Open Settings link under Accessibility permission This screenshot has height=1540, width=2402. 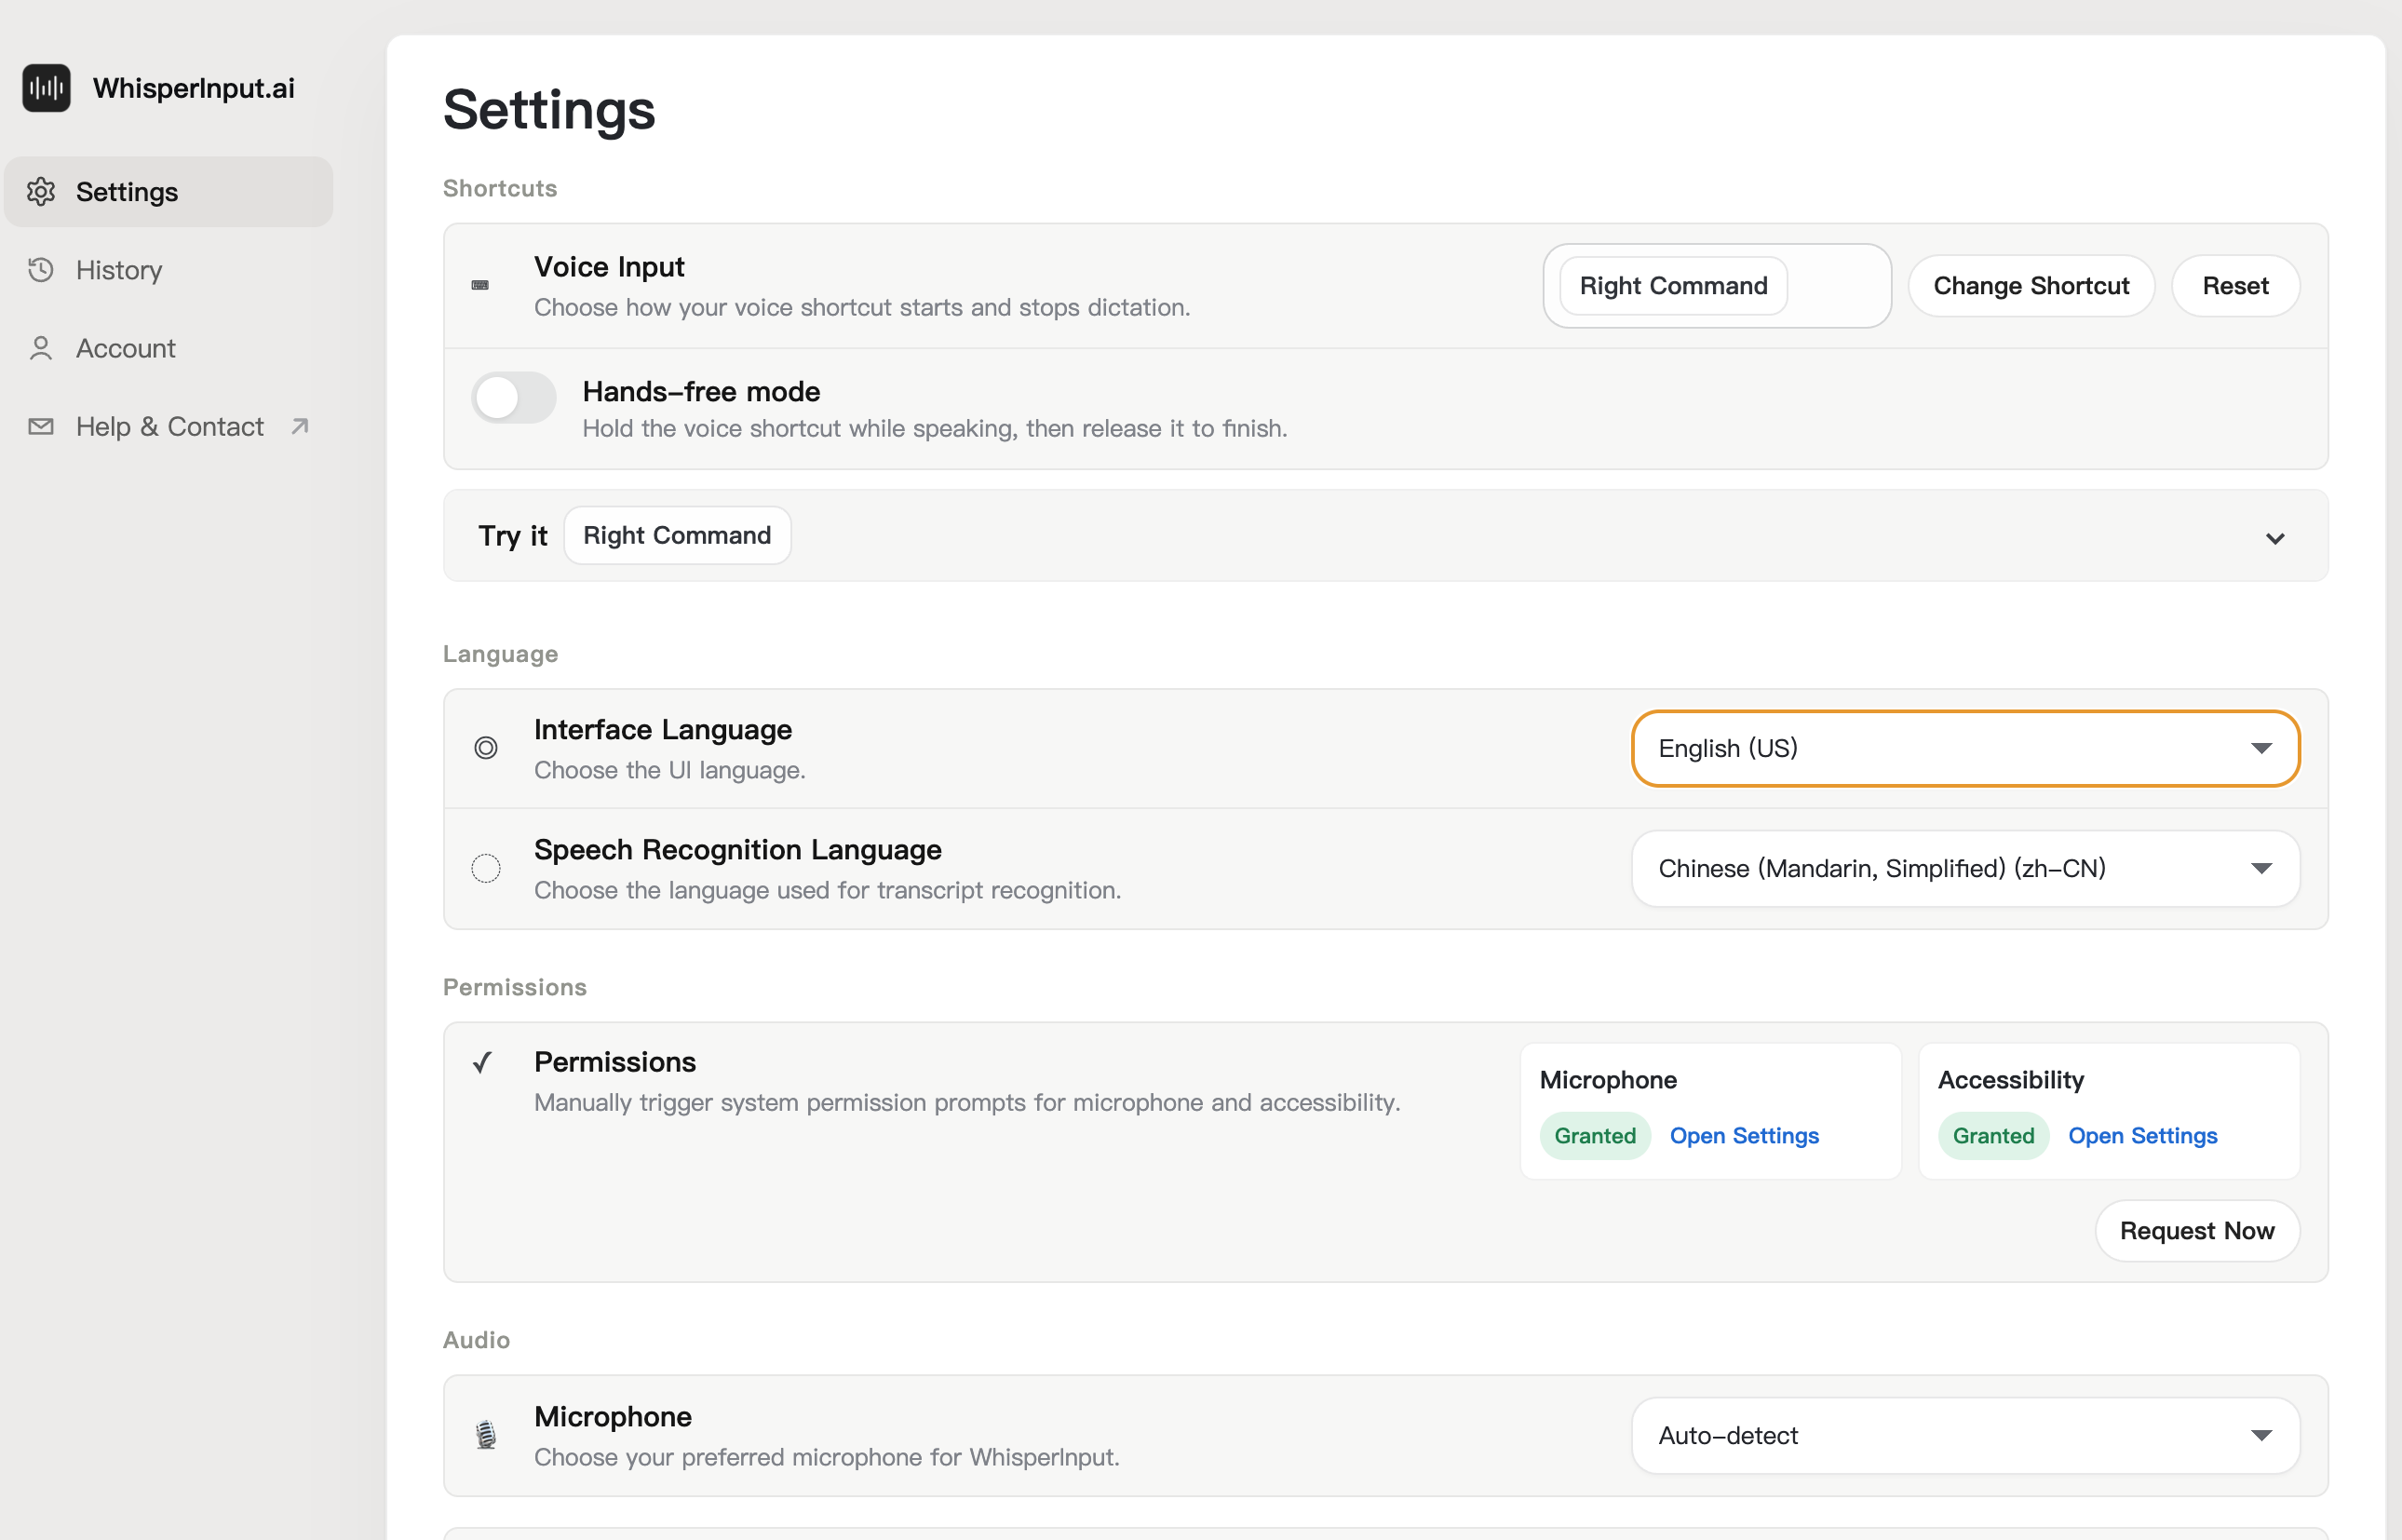tap(2142, 1135)
